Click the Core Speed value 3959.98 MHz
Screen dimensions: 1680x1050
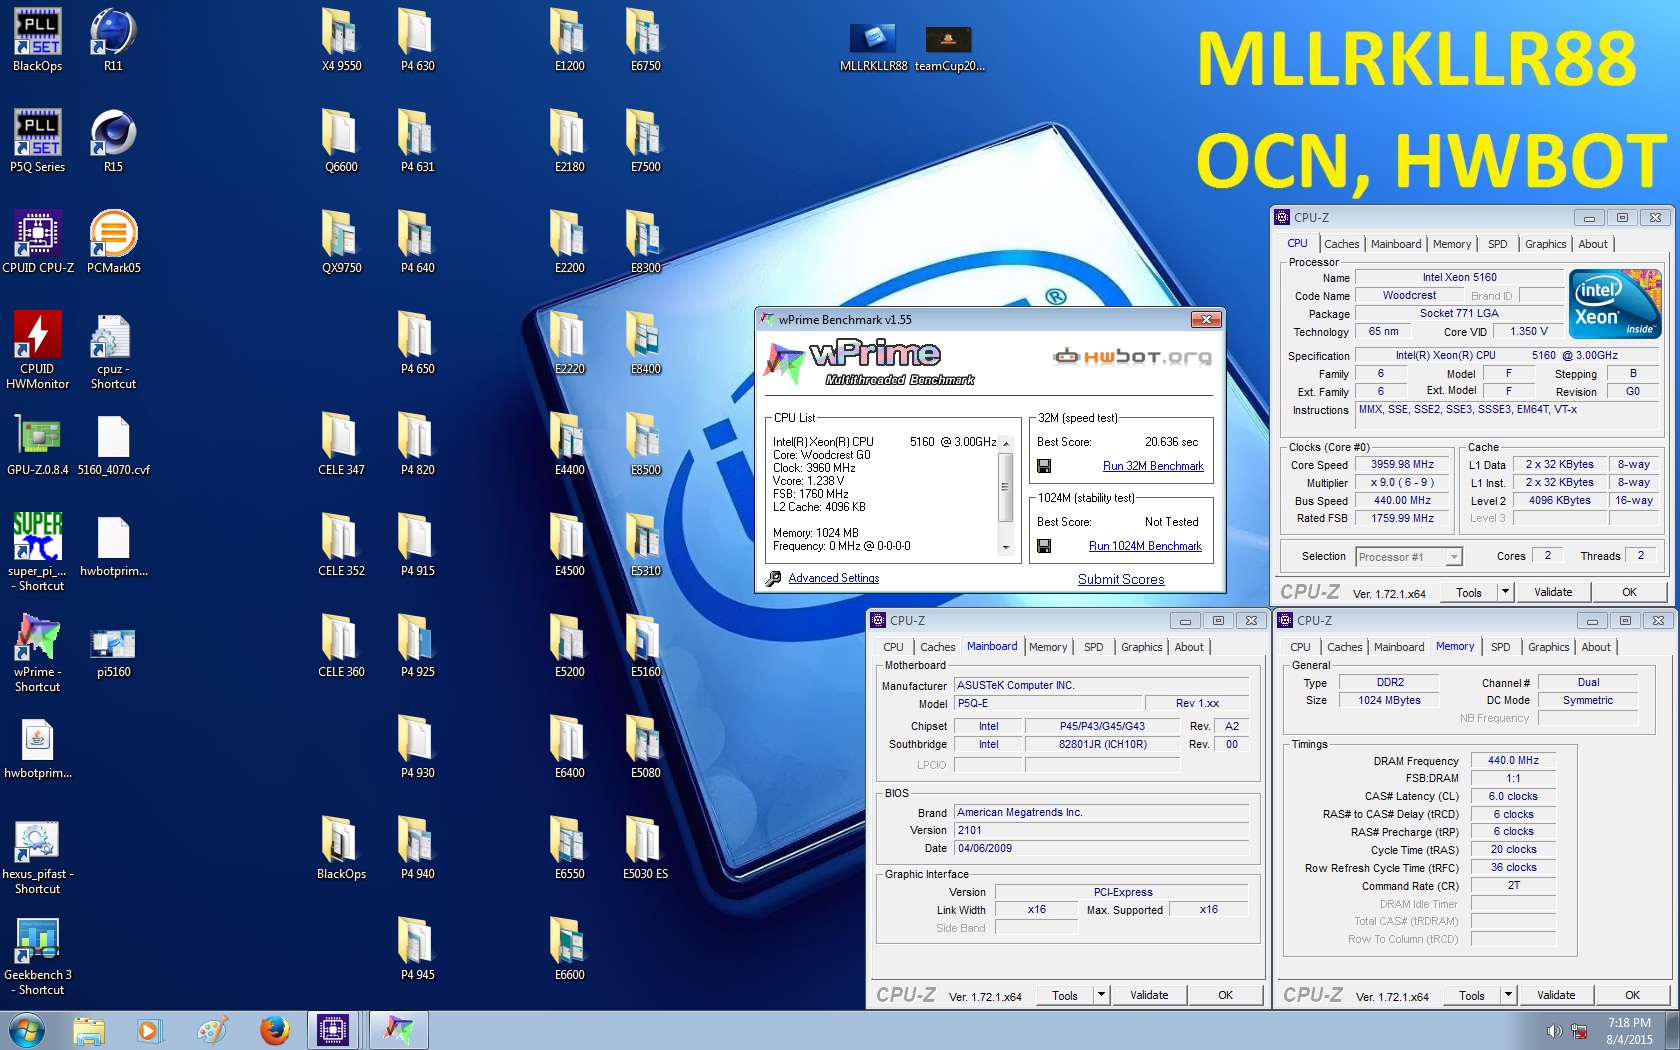pyautogui.click(x=1402, y=465)
